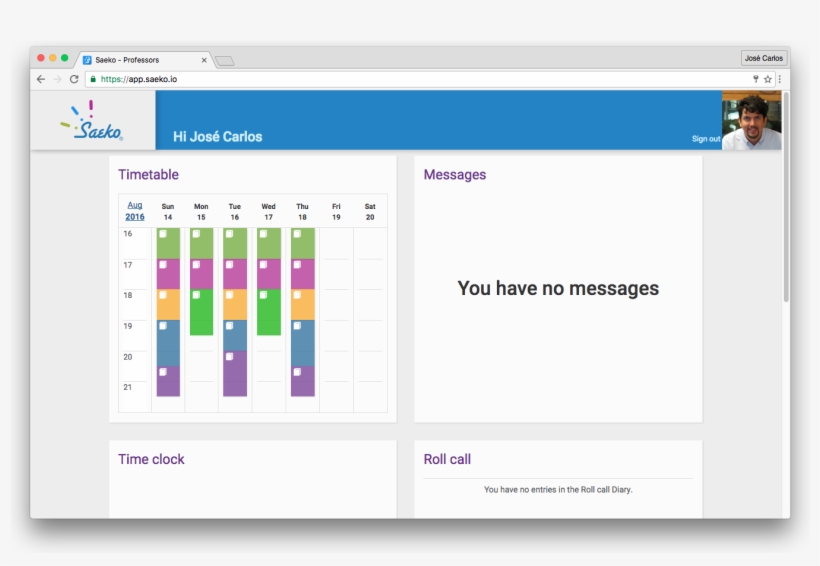This screenshot has width=820, height=566.
Task: Click the Messages heading
Action: click(x=454, y=174)
